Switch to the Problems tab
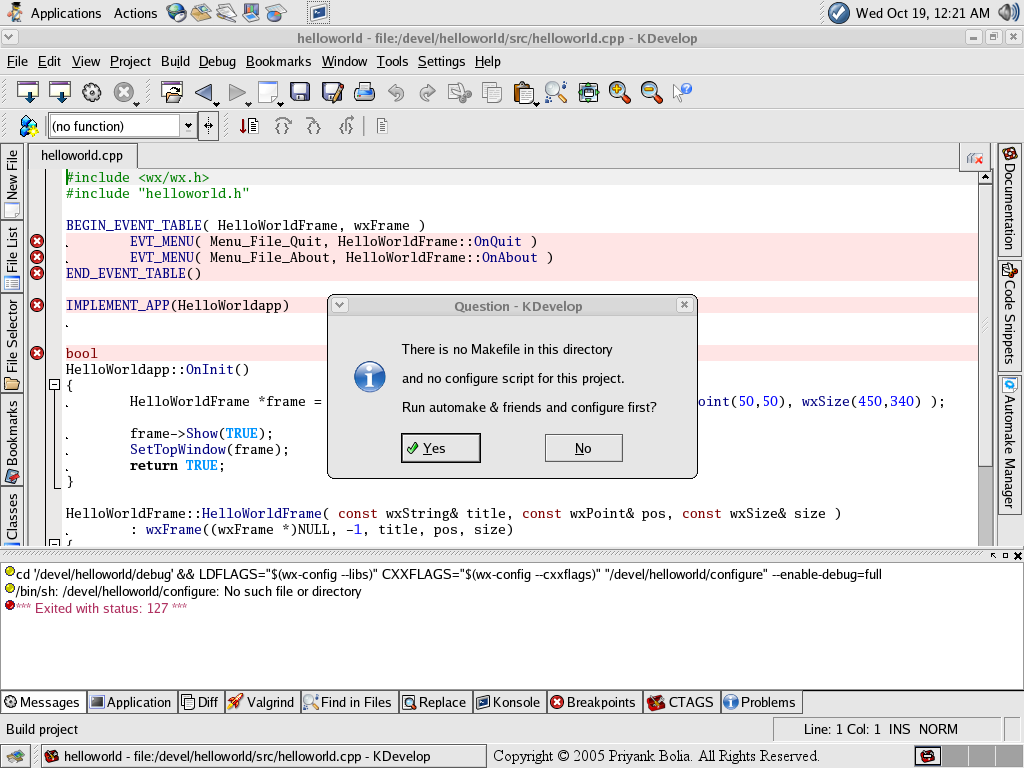 pos(760,702)
